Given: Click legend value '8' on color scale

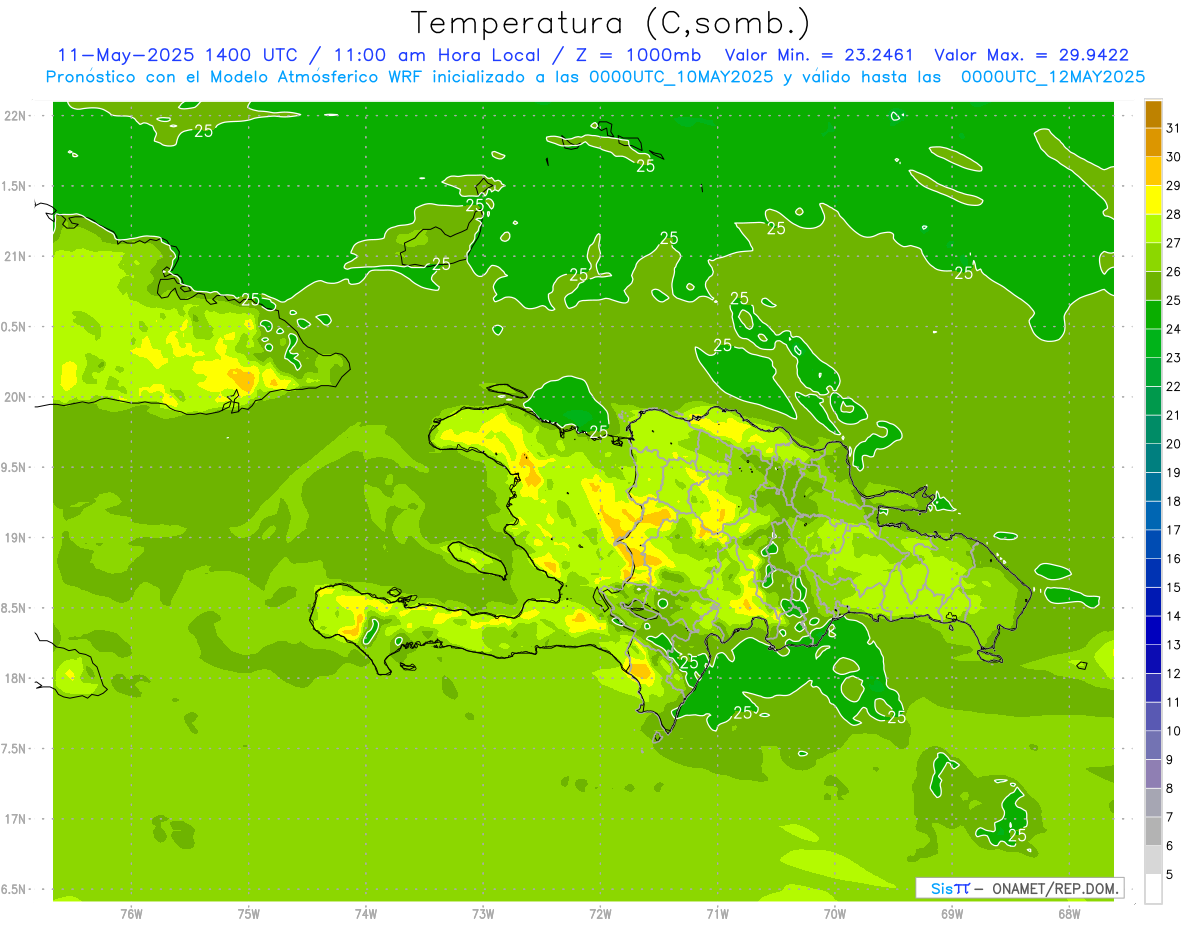Looking at the screenshot, I should [x=1170, y=789].
